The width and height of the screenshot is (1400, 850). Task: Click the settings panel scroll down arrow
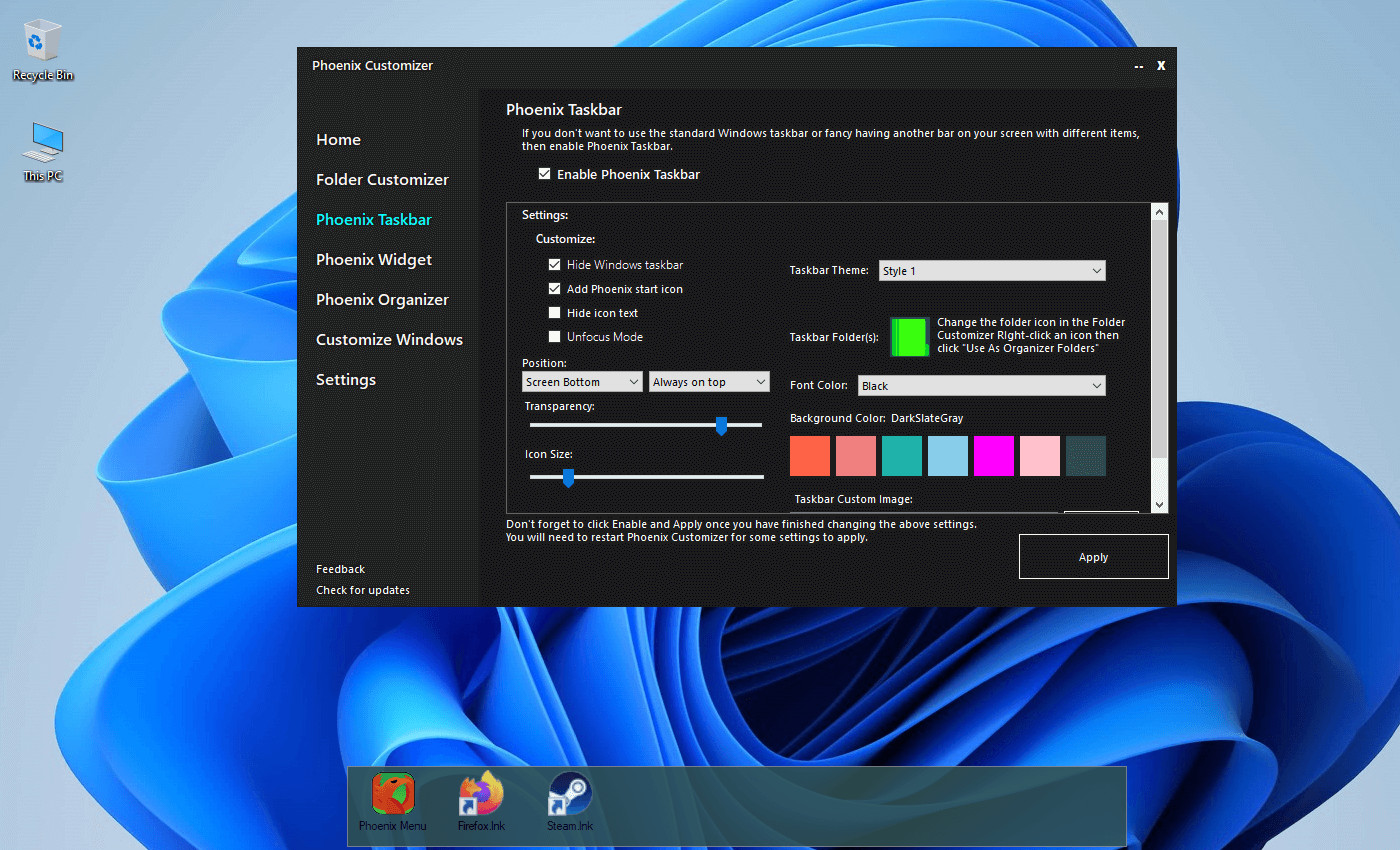click(x=1160, y=505)
